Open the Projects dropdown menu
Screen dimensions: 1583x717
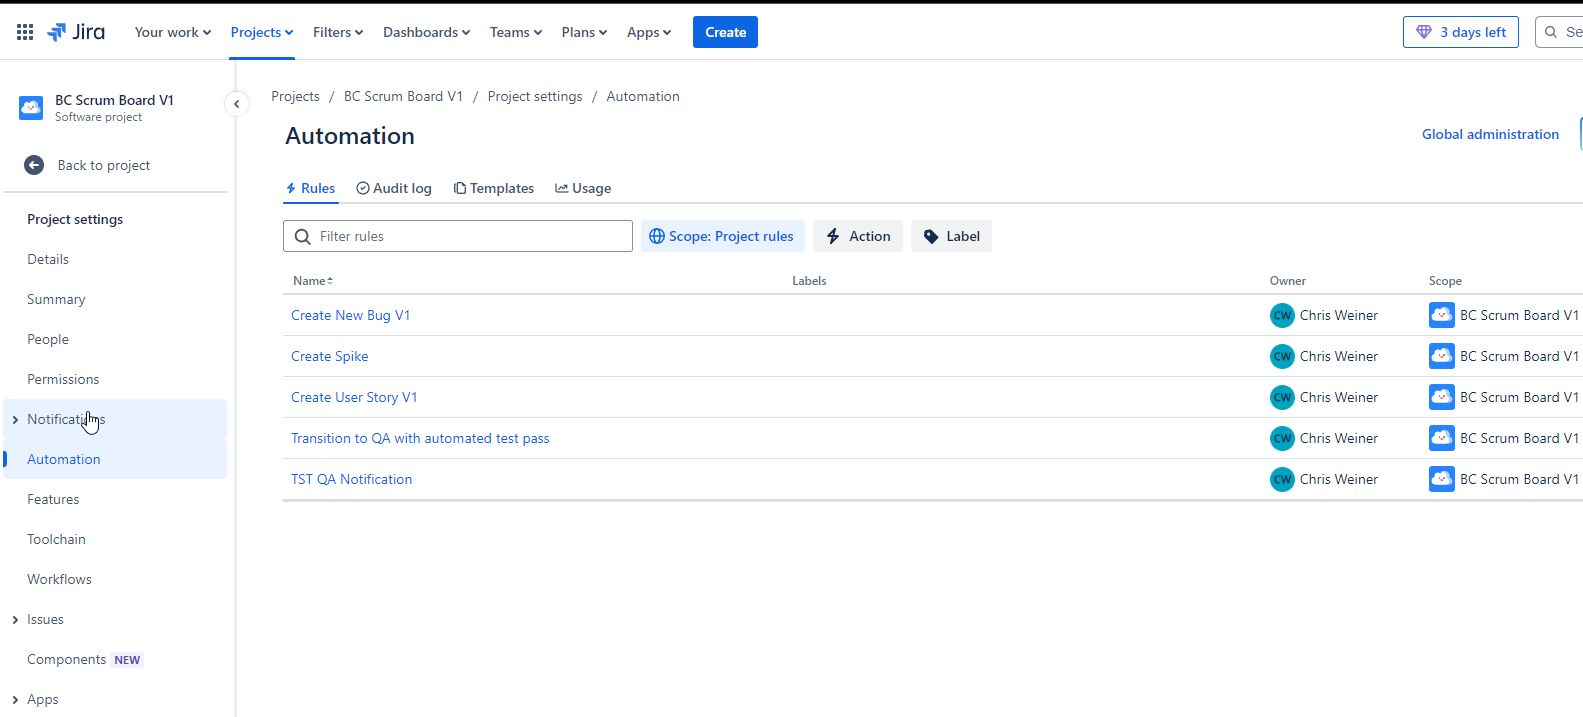(262, 32)
